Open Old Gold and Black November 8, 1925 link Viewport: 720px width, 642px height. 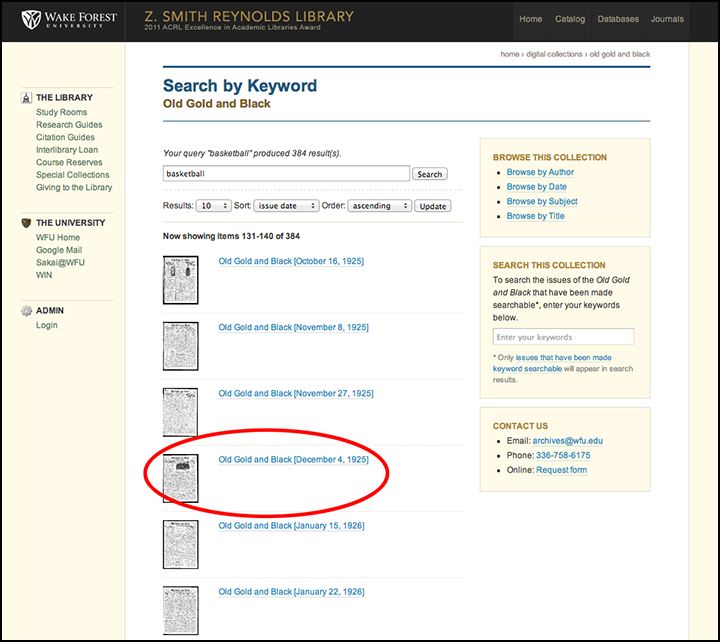pos(293,327)
